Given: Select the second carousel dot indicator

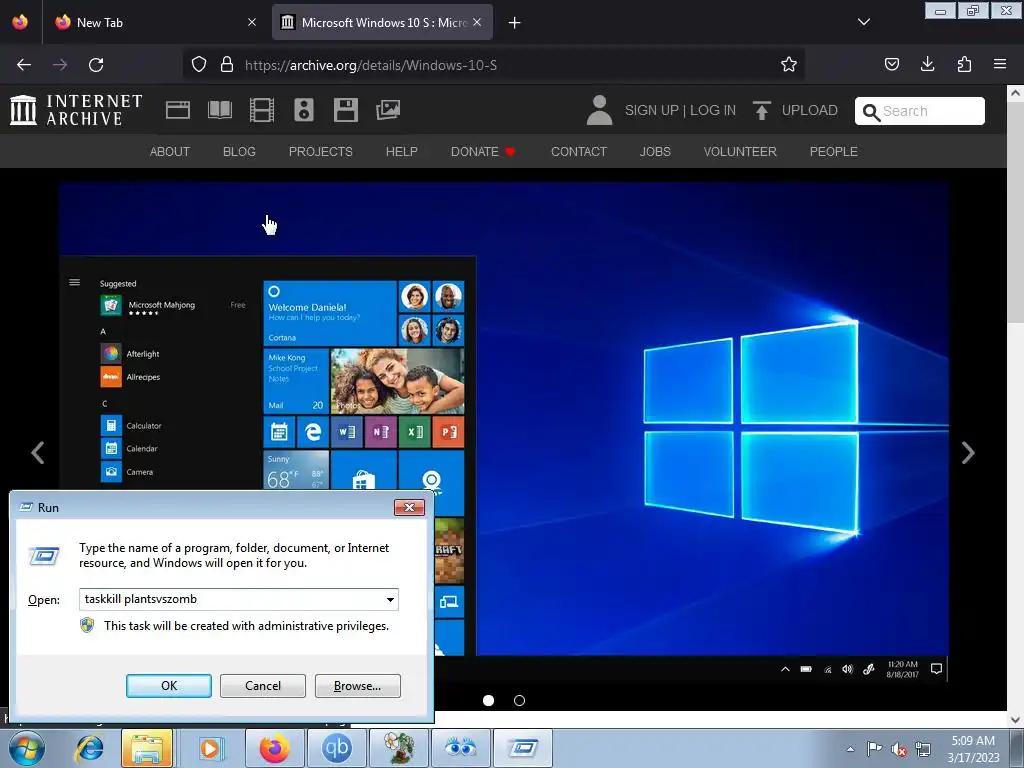Looking at the screenshot, I should tap(519, 700).
